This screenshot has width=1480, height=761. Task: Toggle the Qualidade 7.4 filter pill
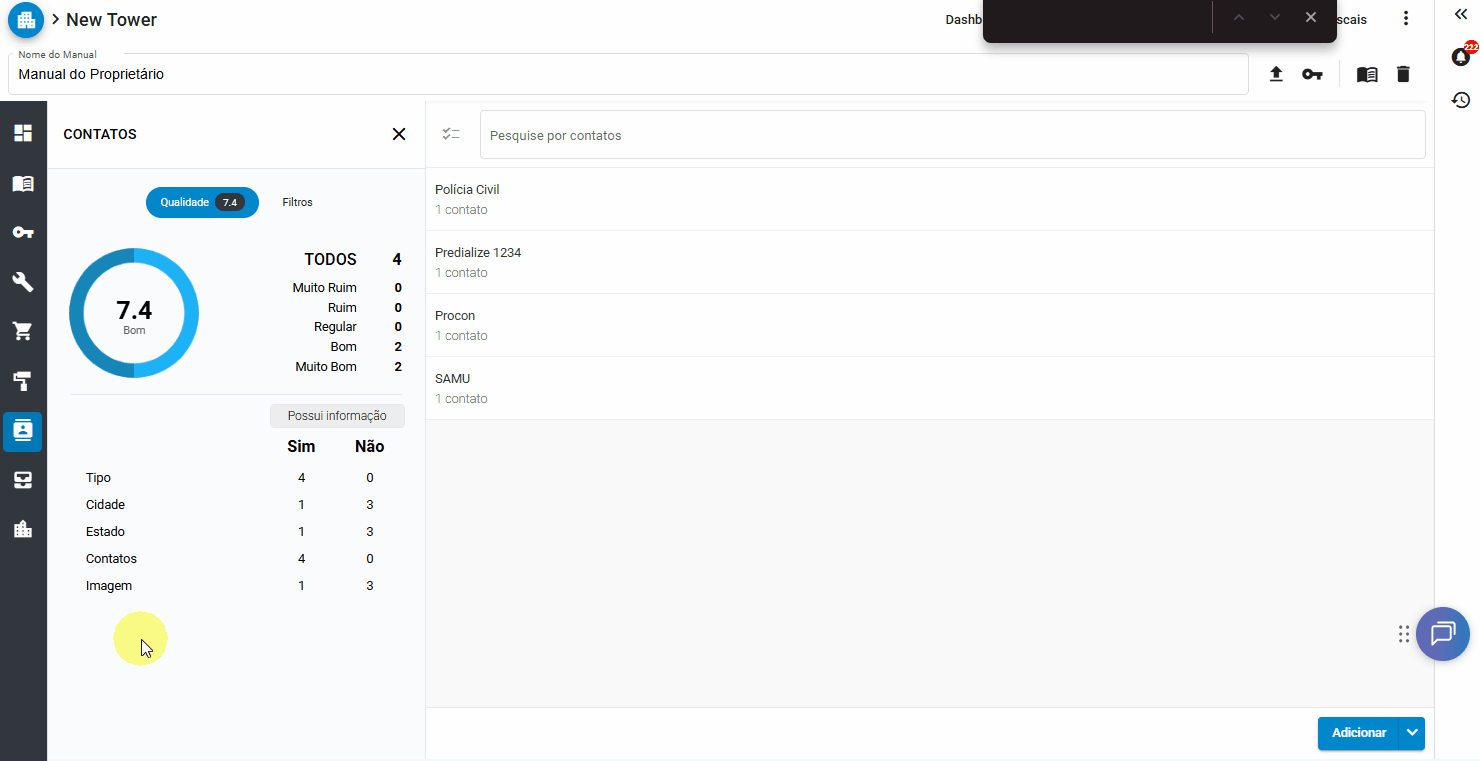click(202, 202)
